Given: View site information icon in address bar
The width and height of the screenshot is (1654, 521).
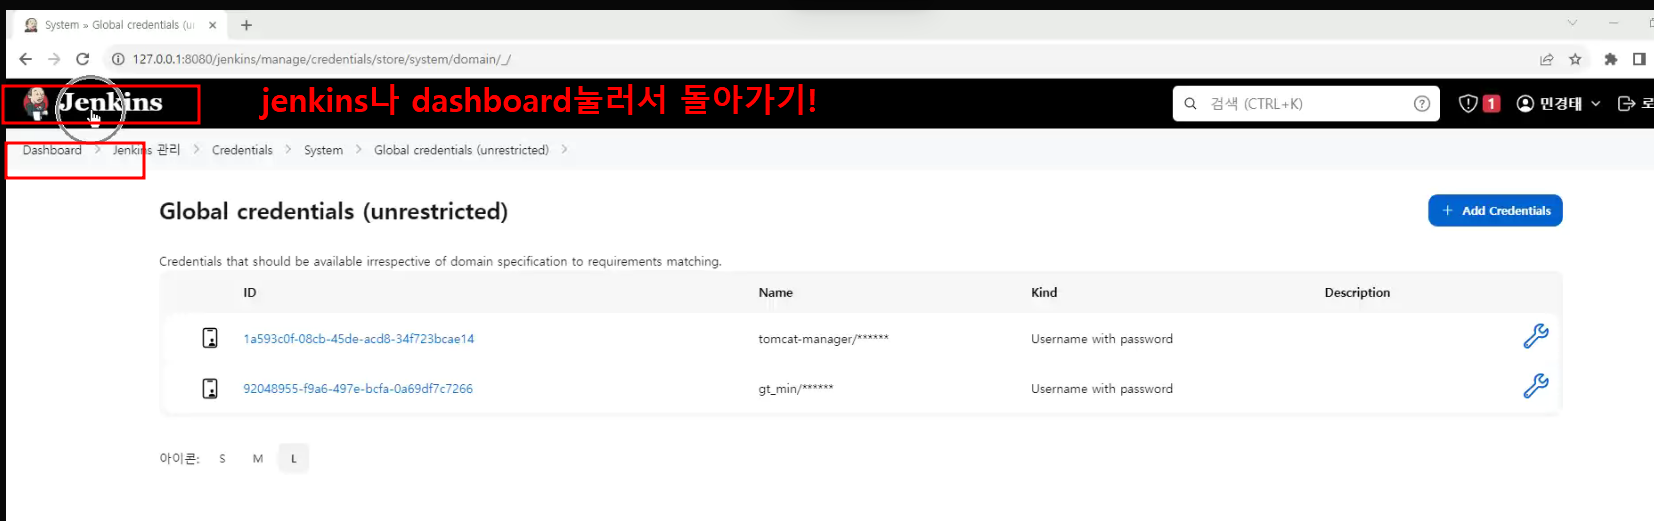Looking at the screenshot, I should point(117,59).
